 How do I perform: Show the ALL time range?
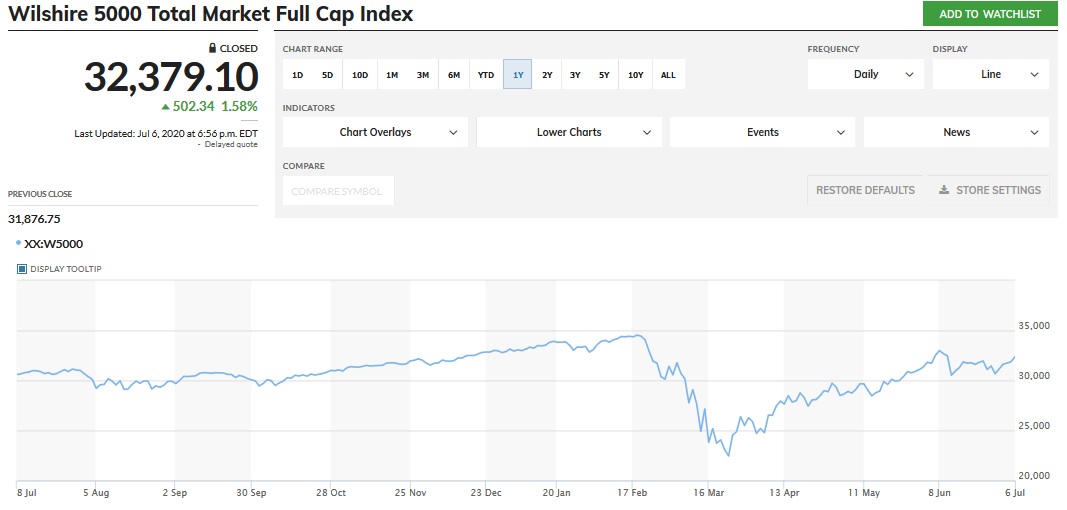[x=668, y=75]
